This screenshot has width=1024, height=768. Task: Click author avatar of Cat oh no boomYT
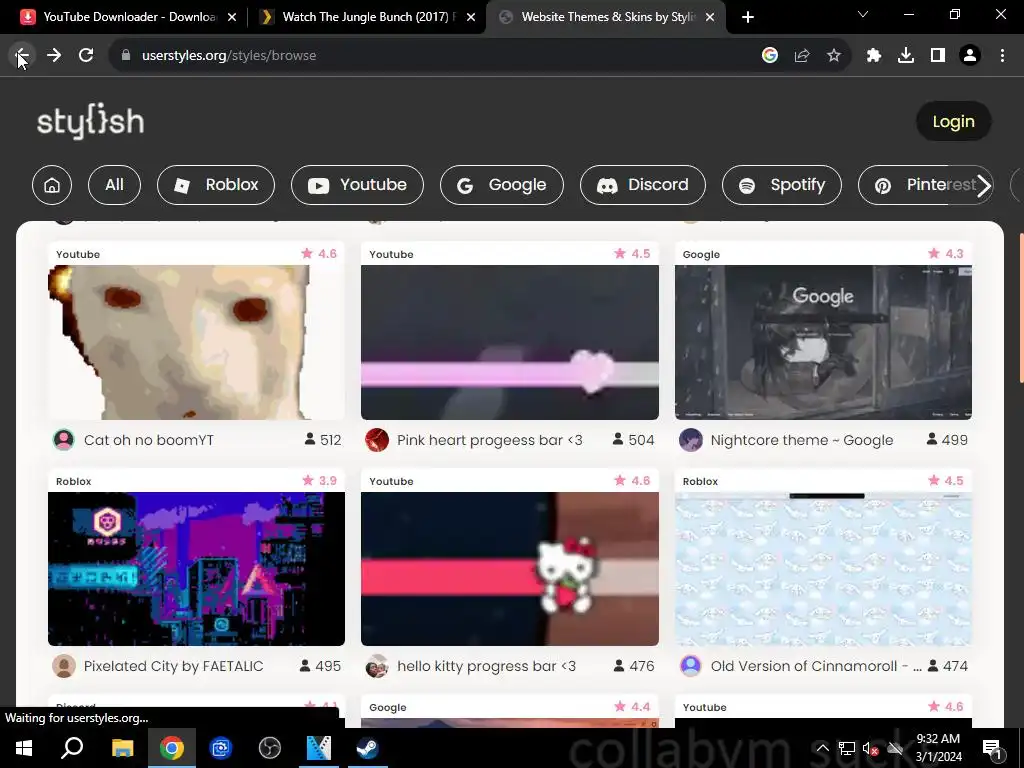(x=64, y=440)
